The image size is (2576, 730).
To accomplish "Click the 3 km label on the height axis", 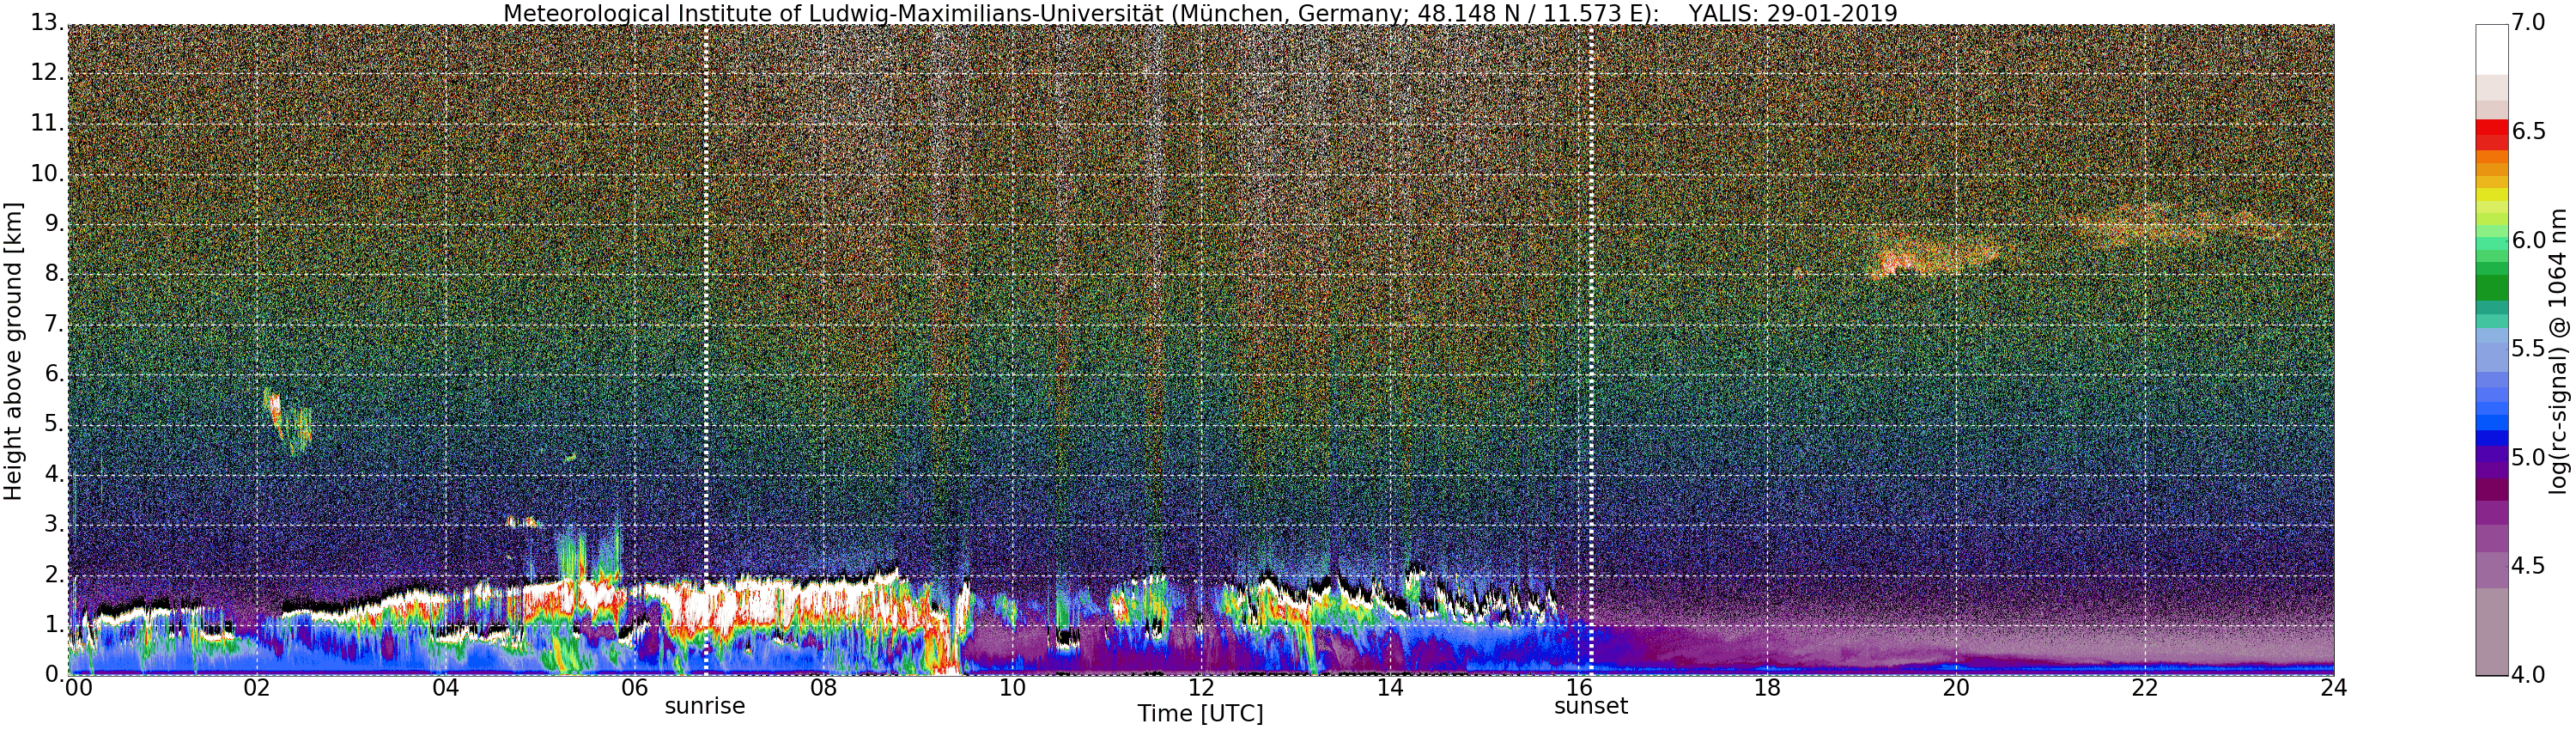I will click(x=54, y=523).
